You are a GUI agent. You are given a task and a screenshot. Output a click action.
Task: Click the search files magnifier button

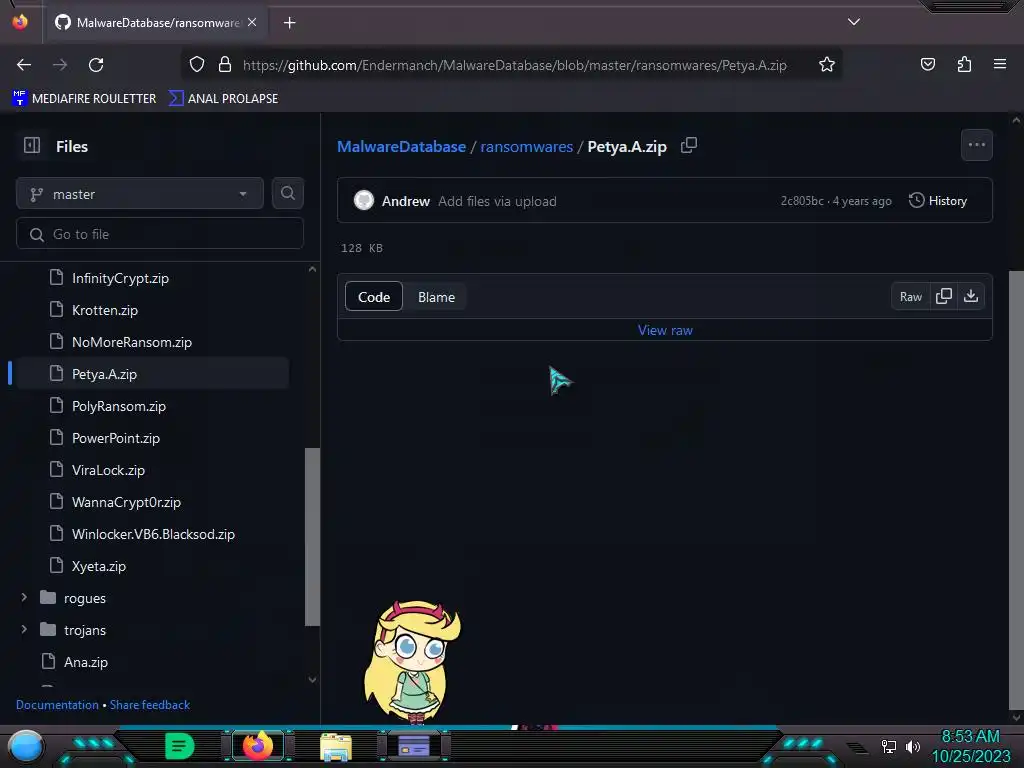click(x=287, y=193)
